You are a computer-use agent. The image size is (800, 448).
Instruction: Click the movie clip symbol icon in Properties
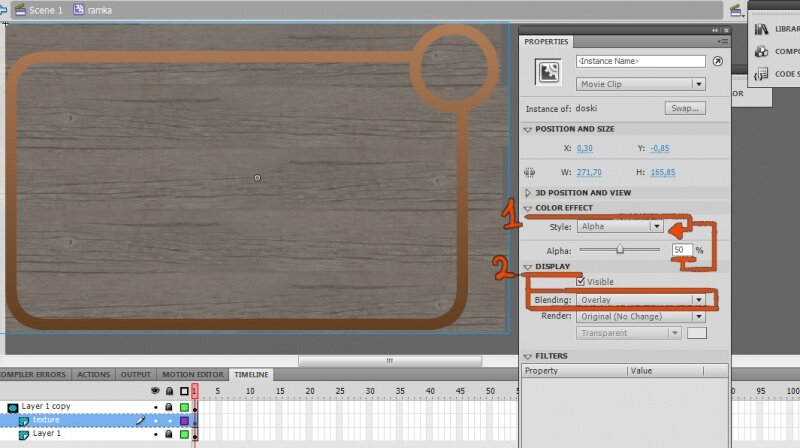click(x=547, y=72)
